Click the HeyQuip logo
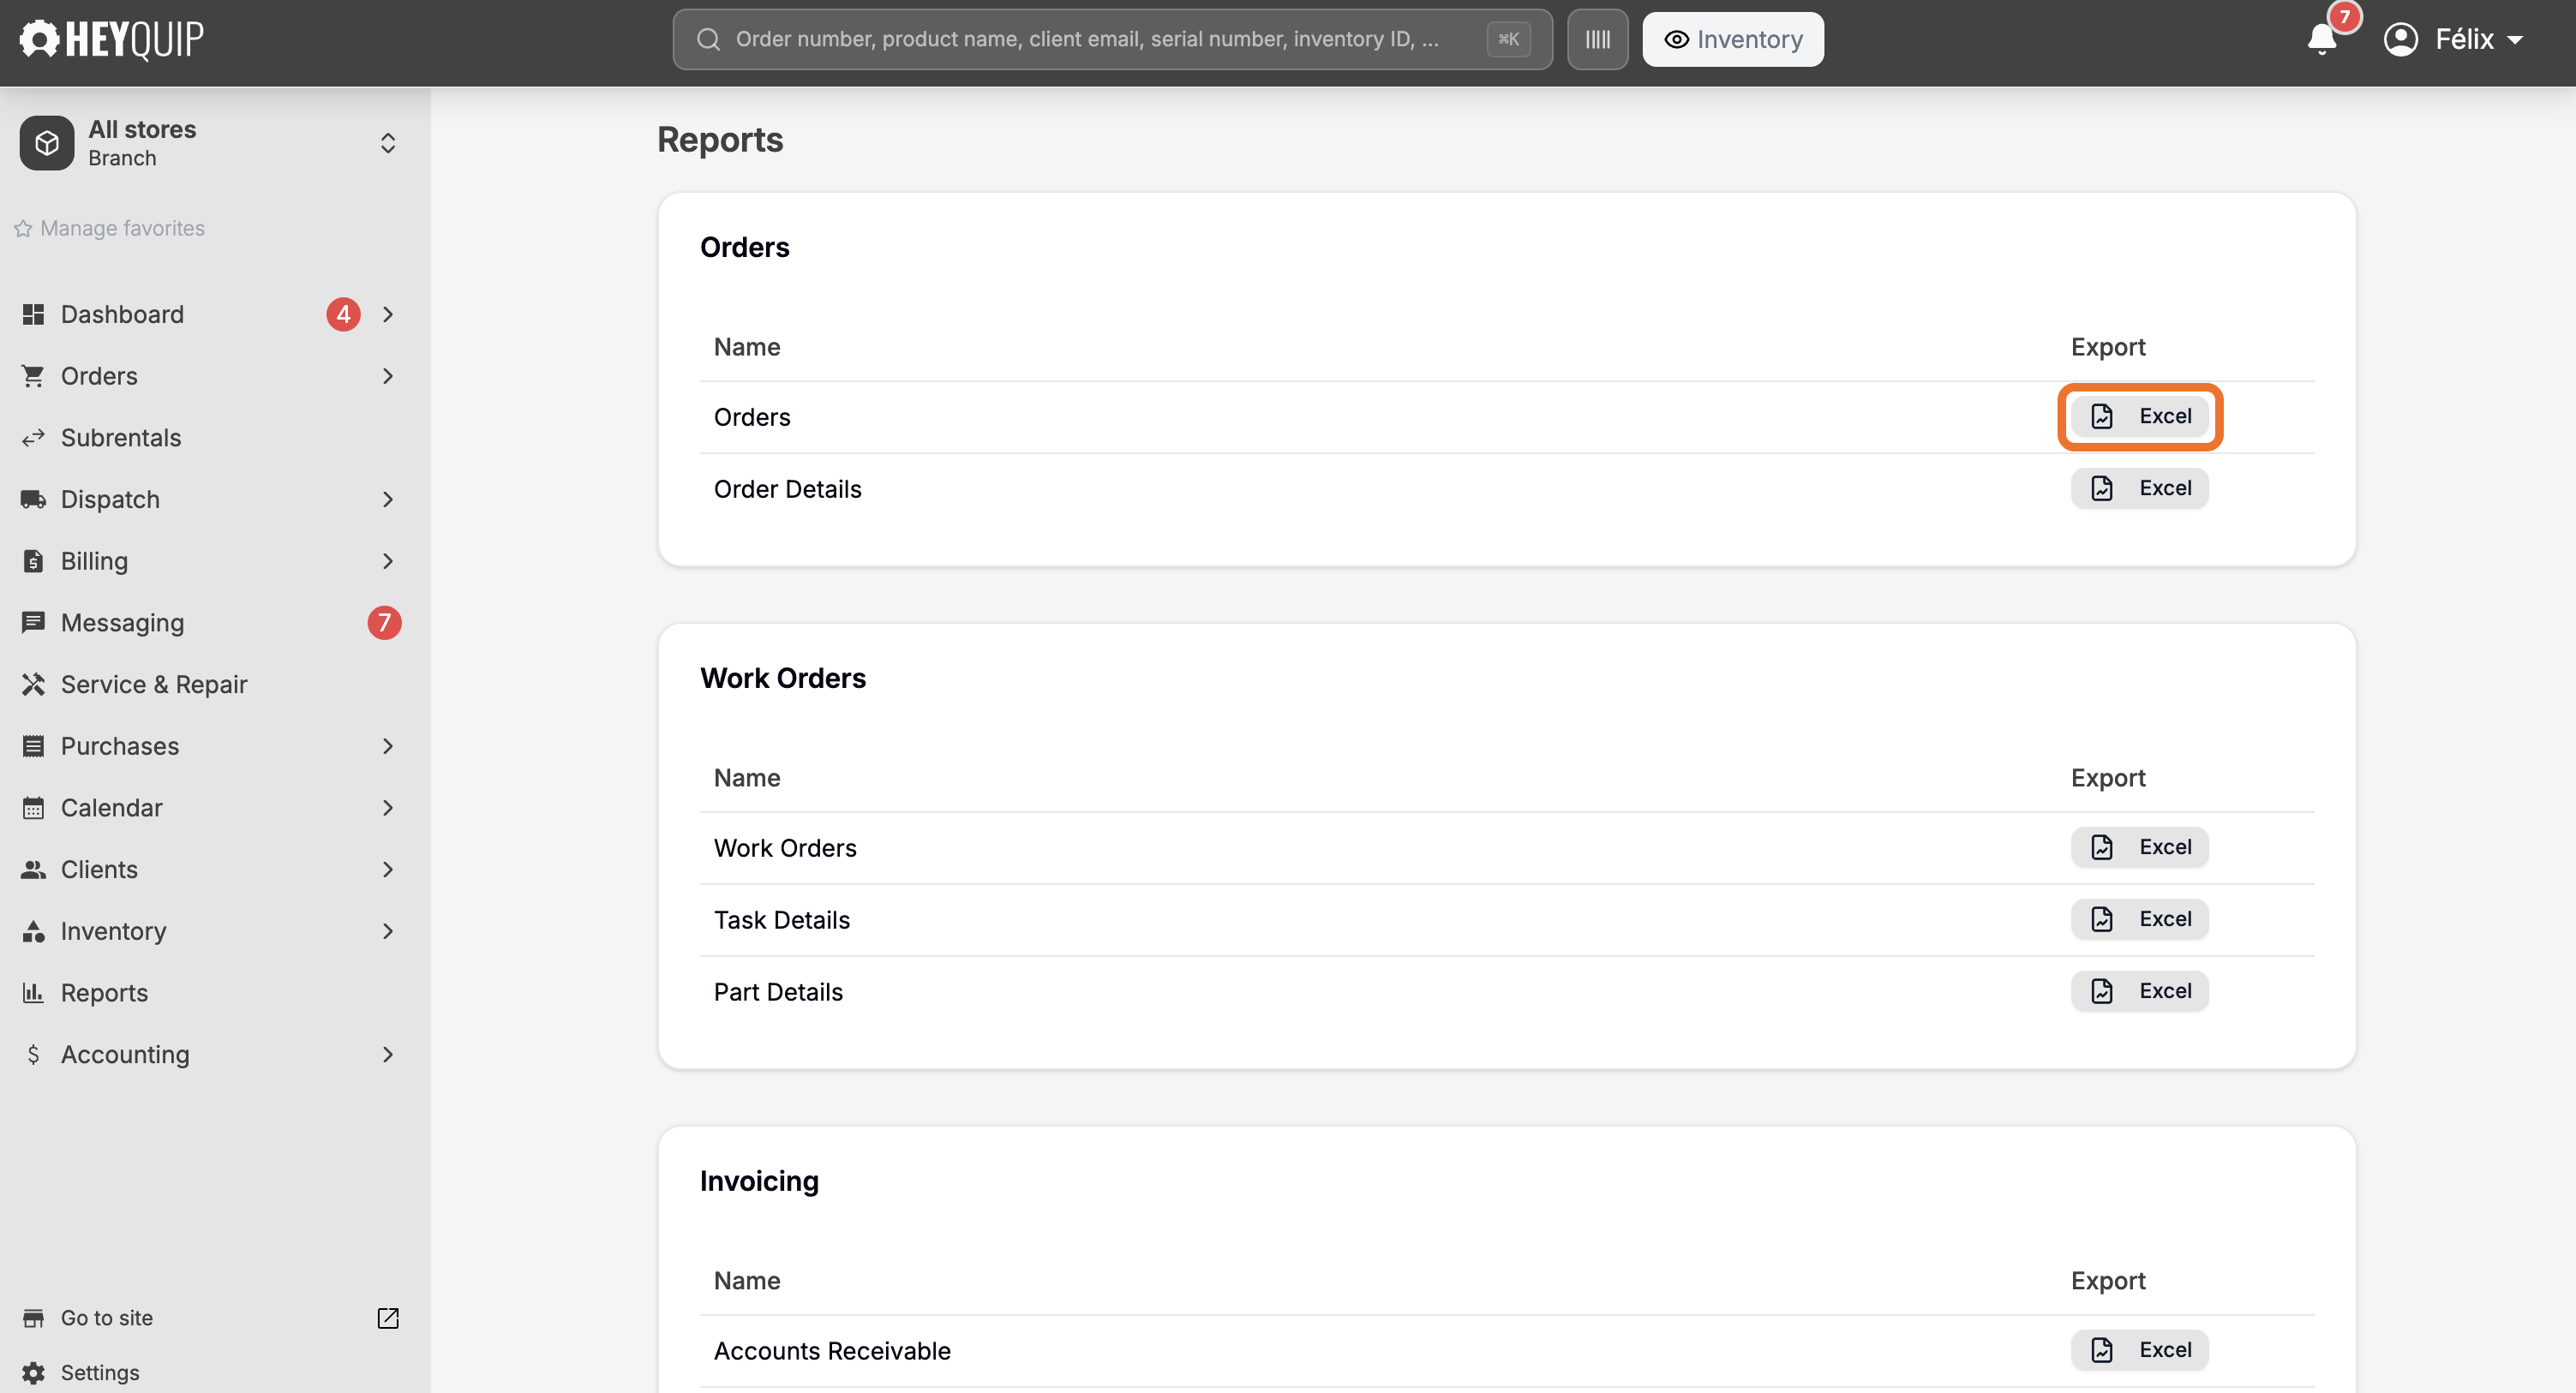Image resolution: width=2576 pixels, height=1393 pixels. (112, 39)
